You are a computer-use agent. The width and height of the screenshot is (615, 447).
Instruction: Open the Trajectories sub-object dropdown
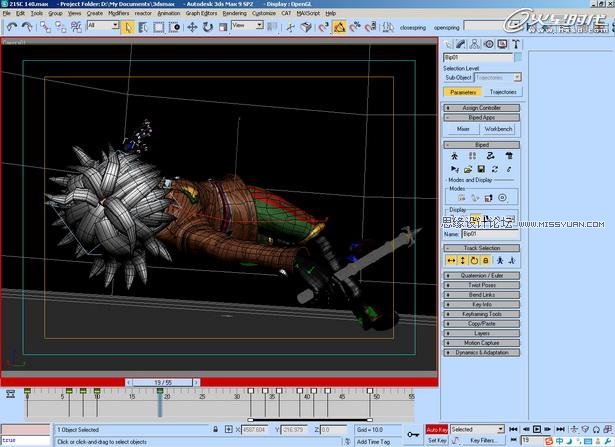coord(498,78)
